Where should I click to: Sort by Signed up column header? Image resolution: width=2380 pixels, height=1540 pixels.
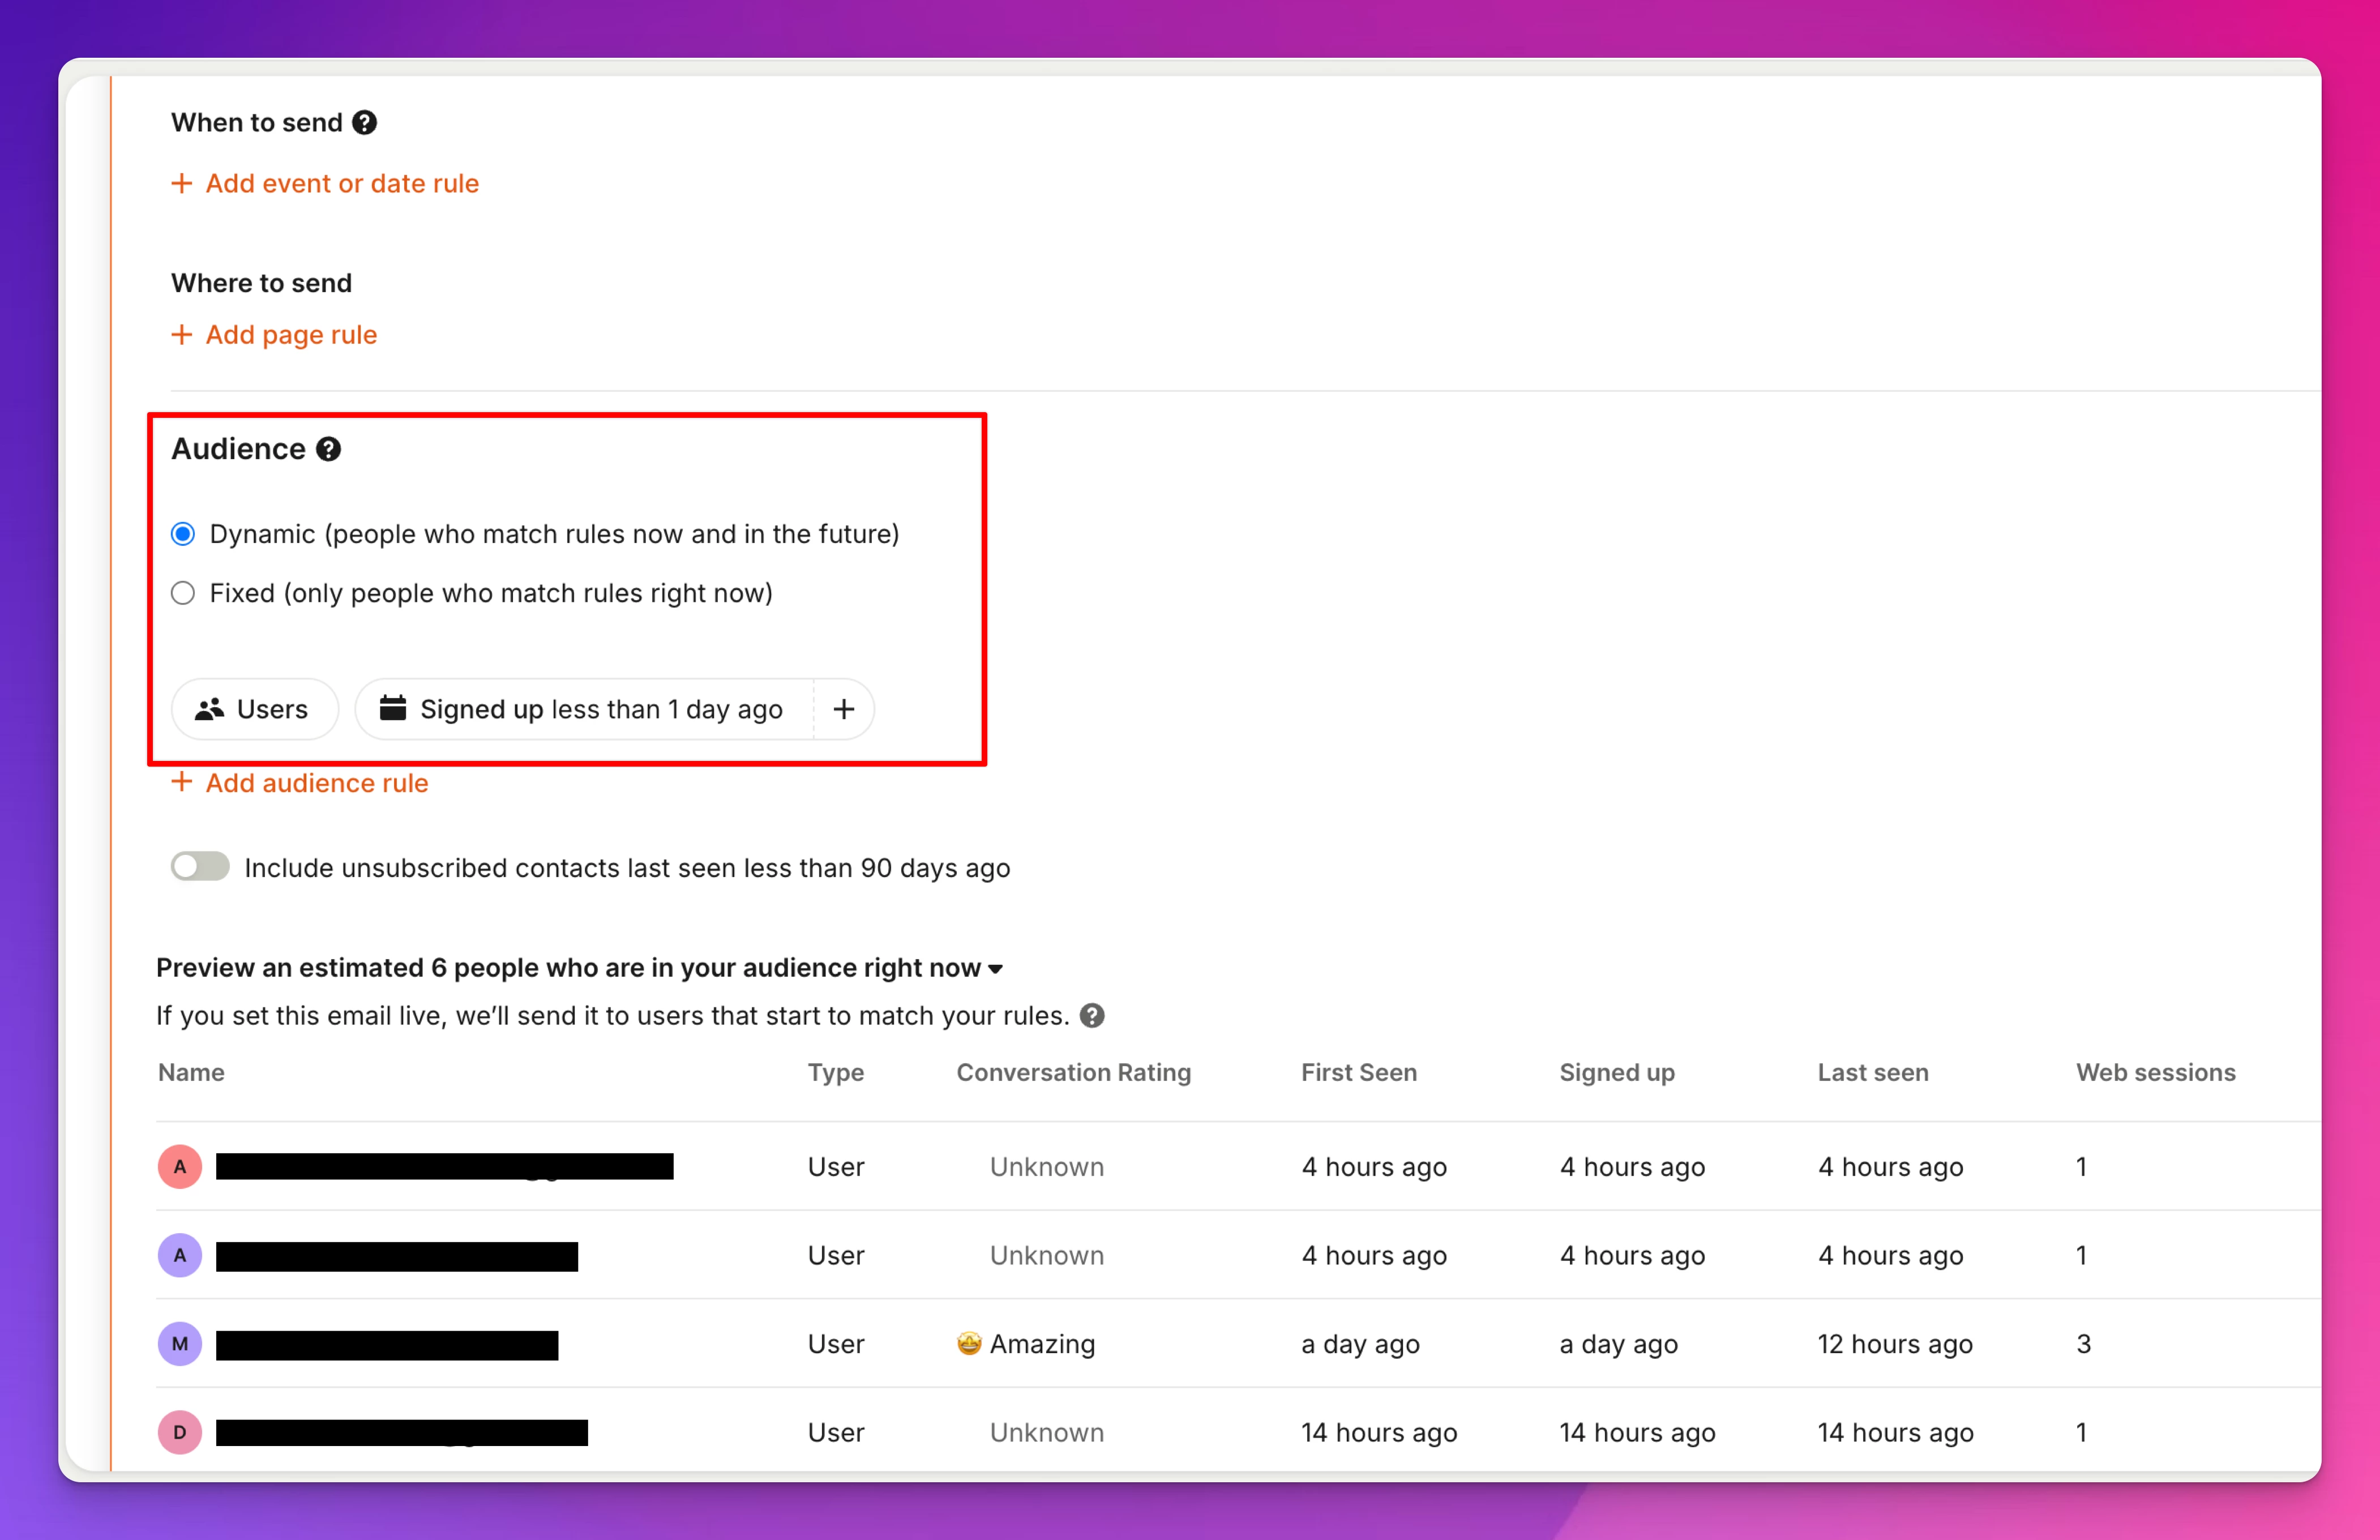coord(1617,1072)
